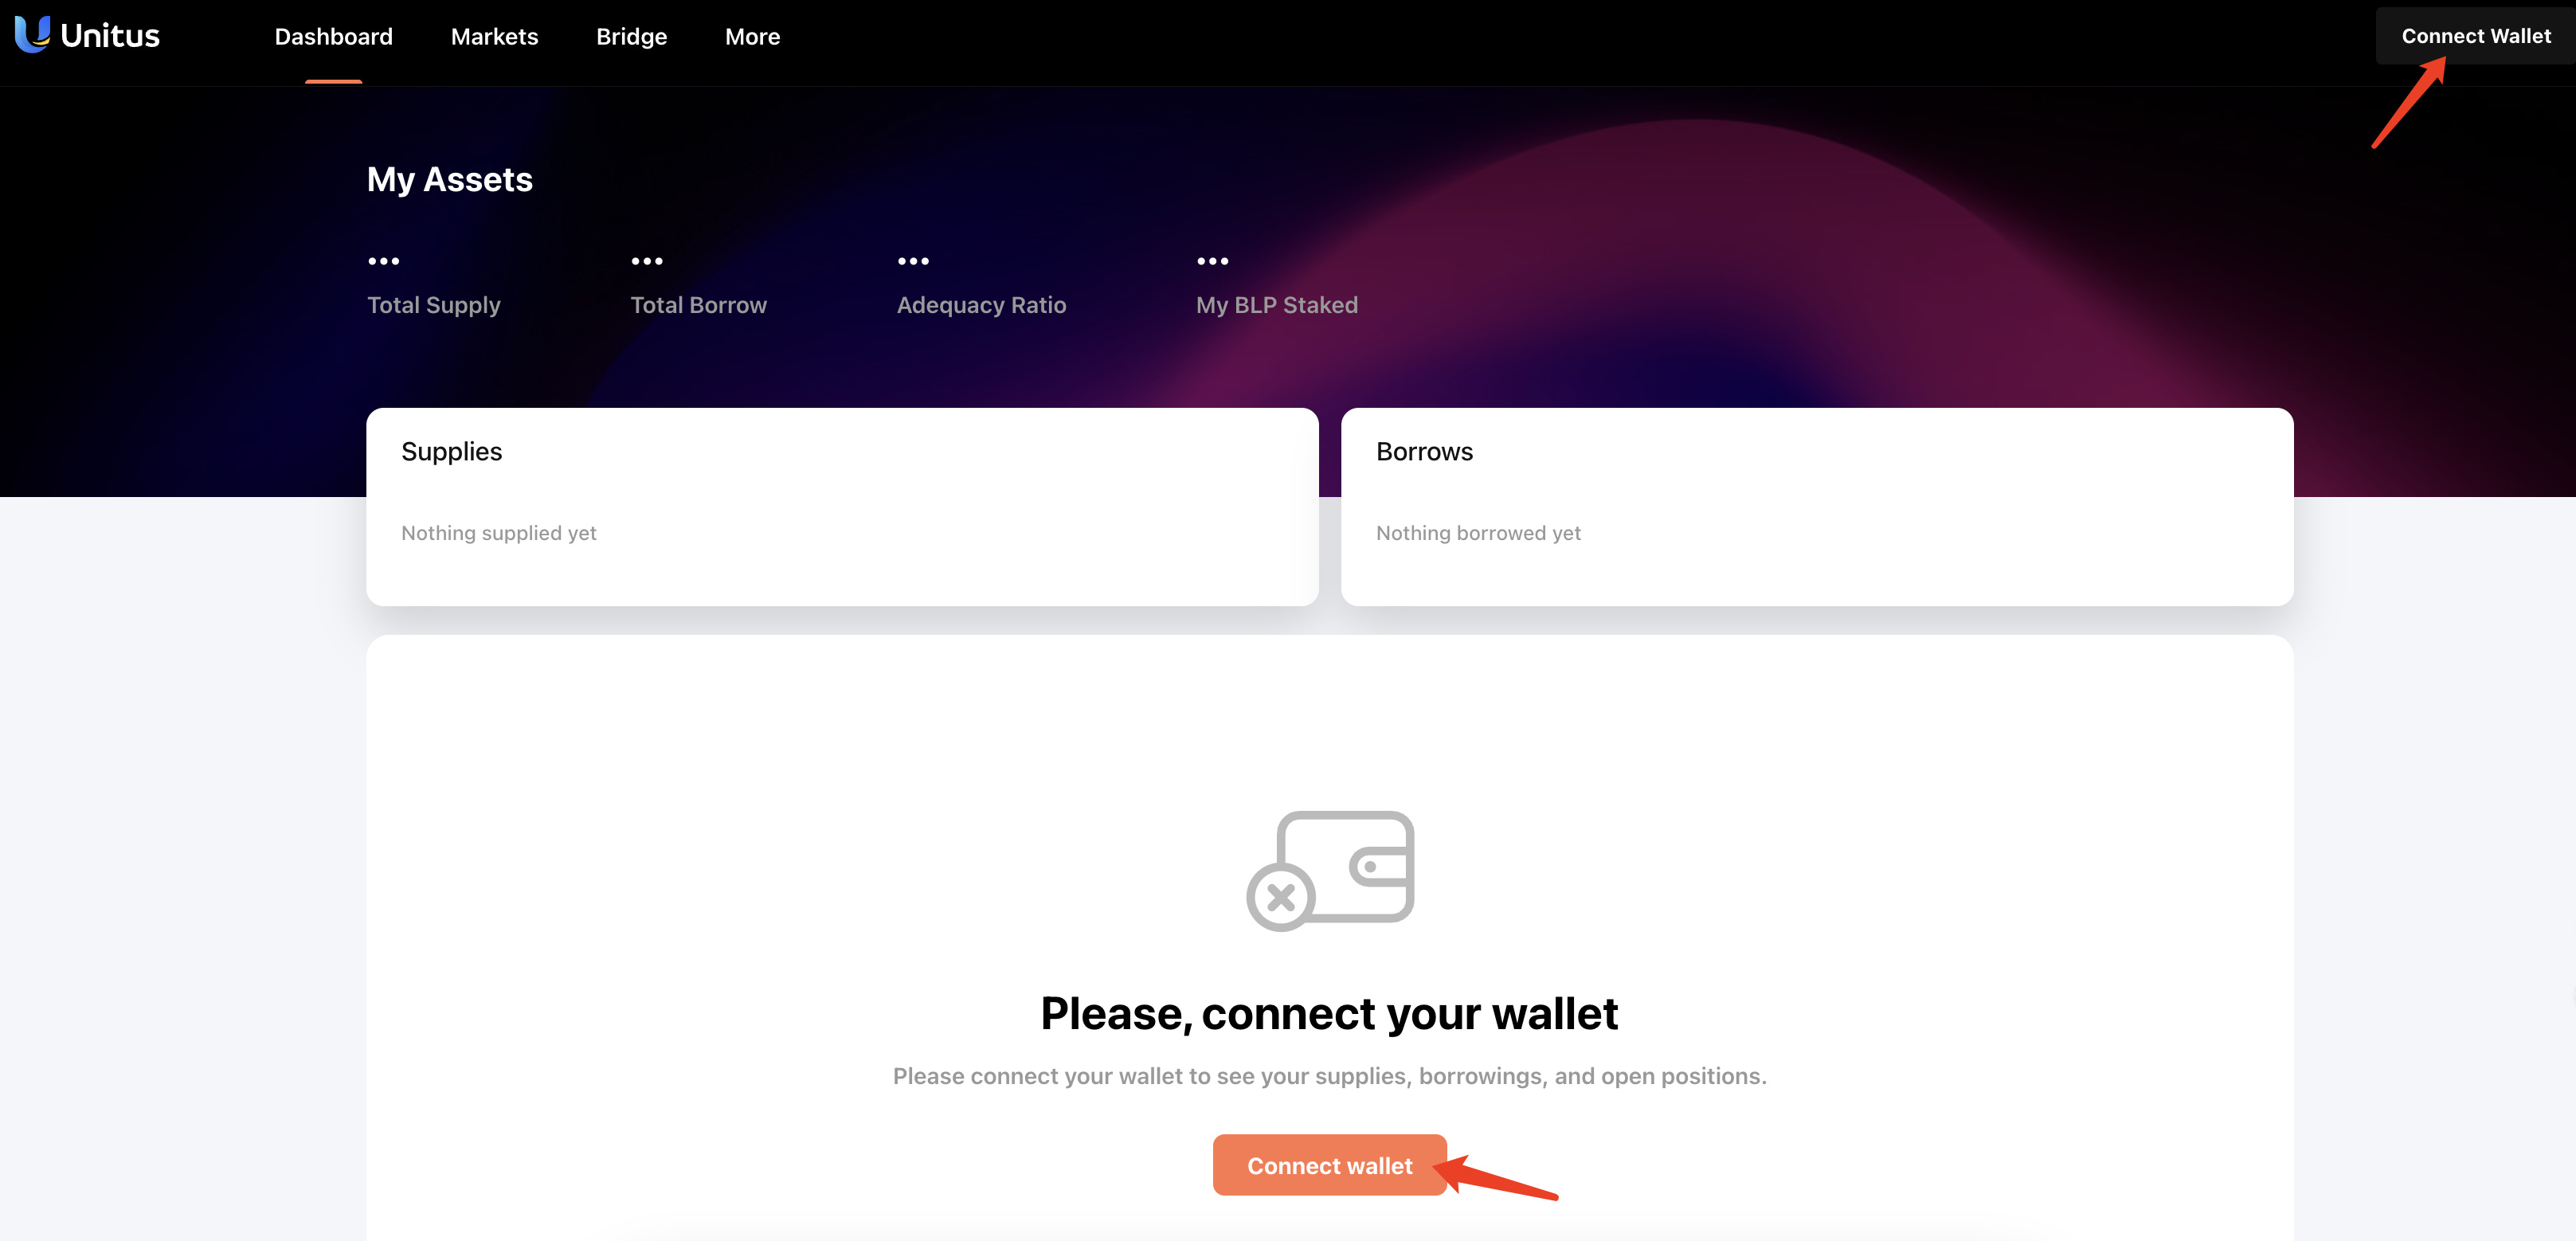Click the loading dots above Total Supply

pos(383,261)
